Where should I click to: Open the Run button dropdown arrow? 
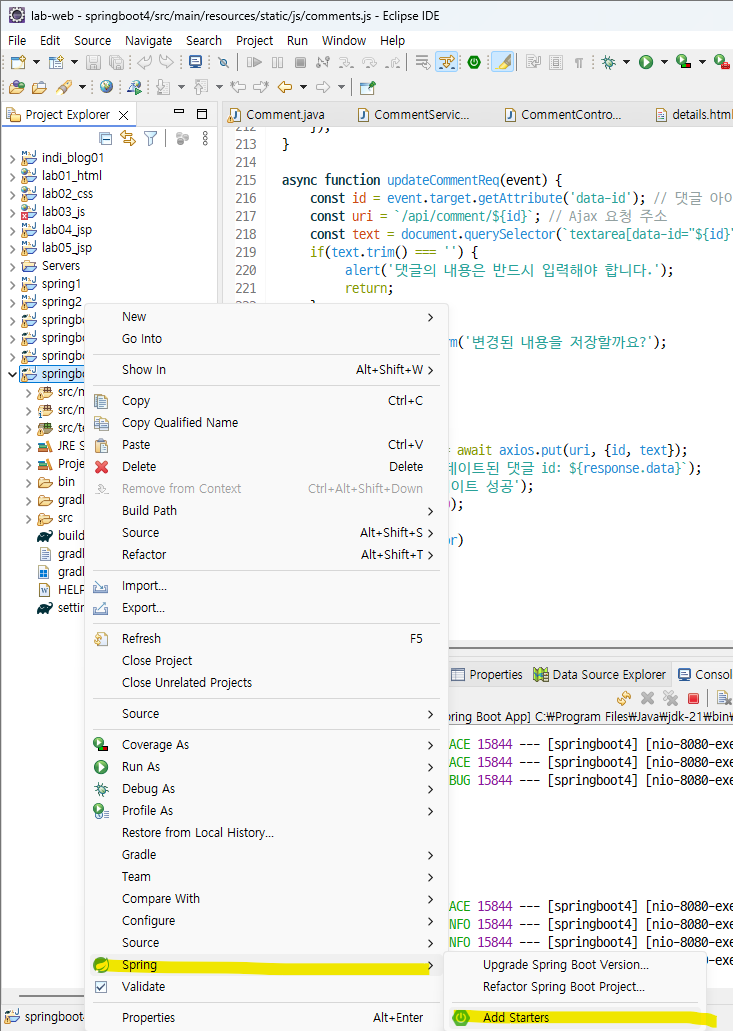[x=664, y=62]
